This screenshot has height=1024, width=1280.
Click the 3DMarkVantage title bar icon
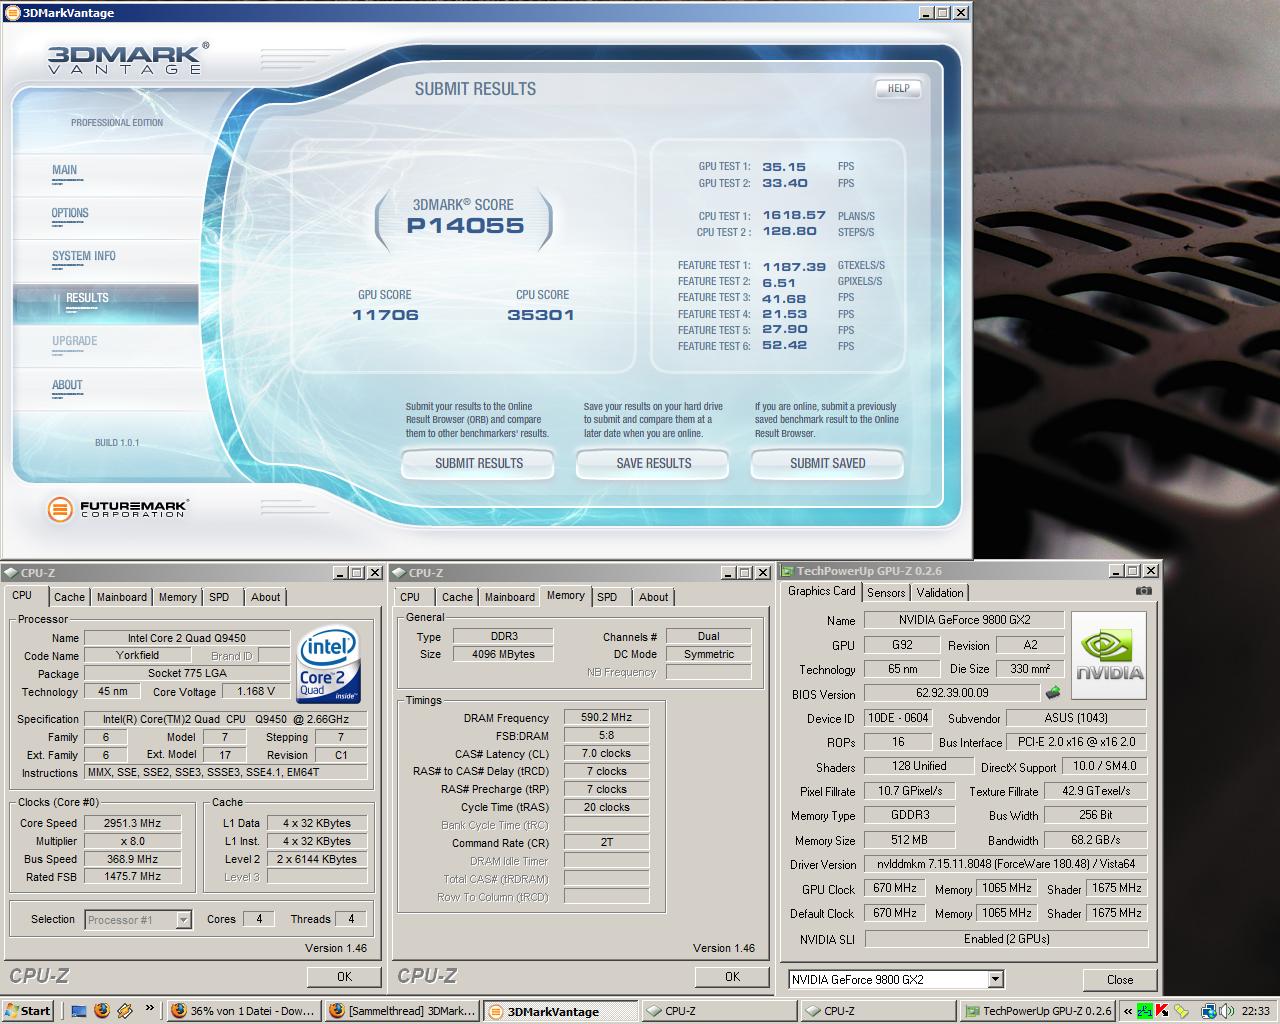pos(12,13)
